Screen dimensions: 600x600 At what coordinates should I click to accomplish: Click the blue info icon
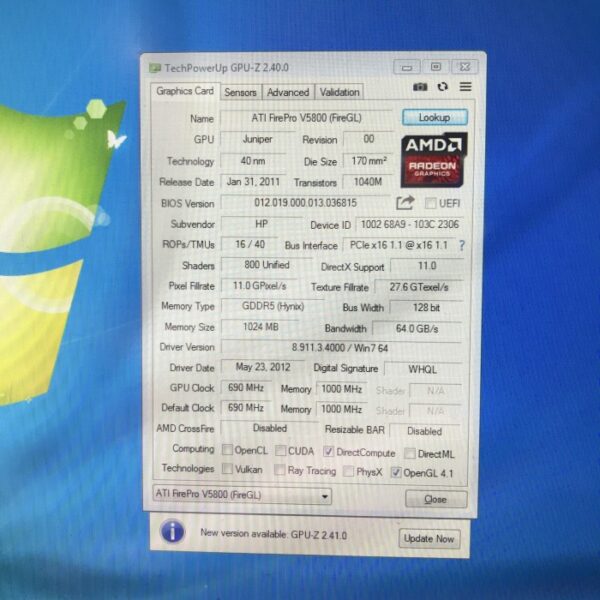click(x=173, y=532)
